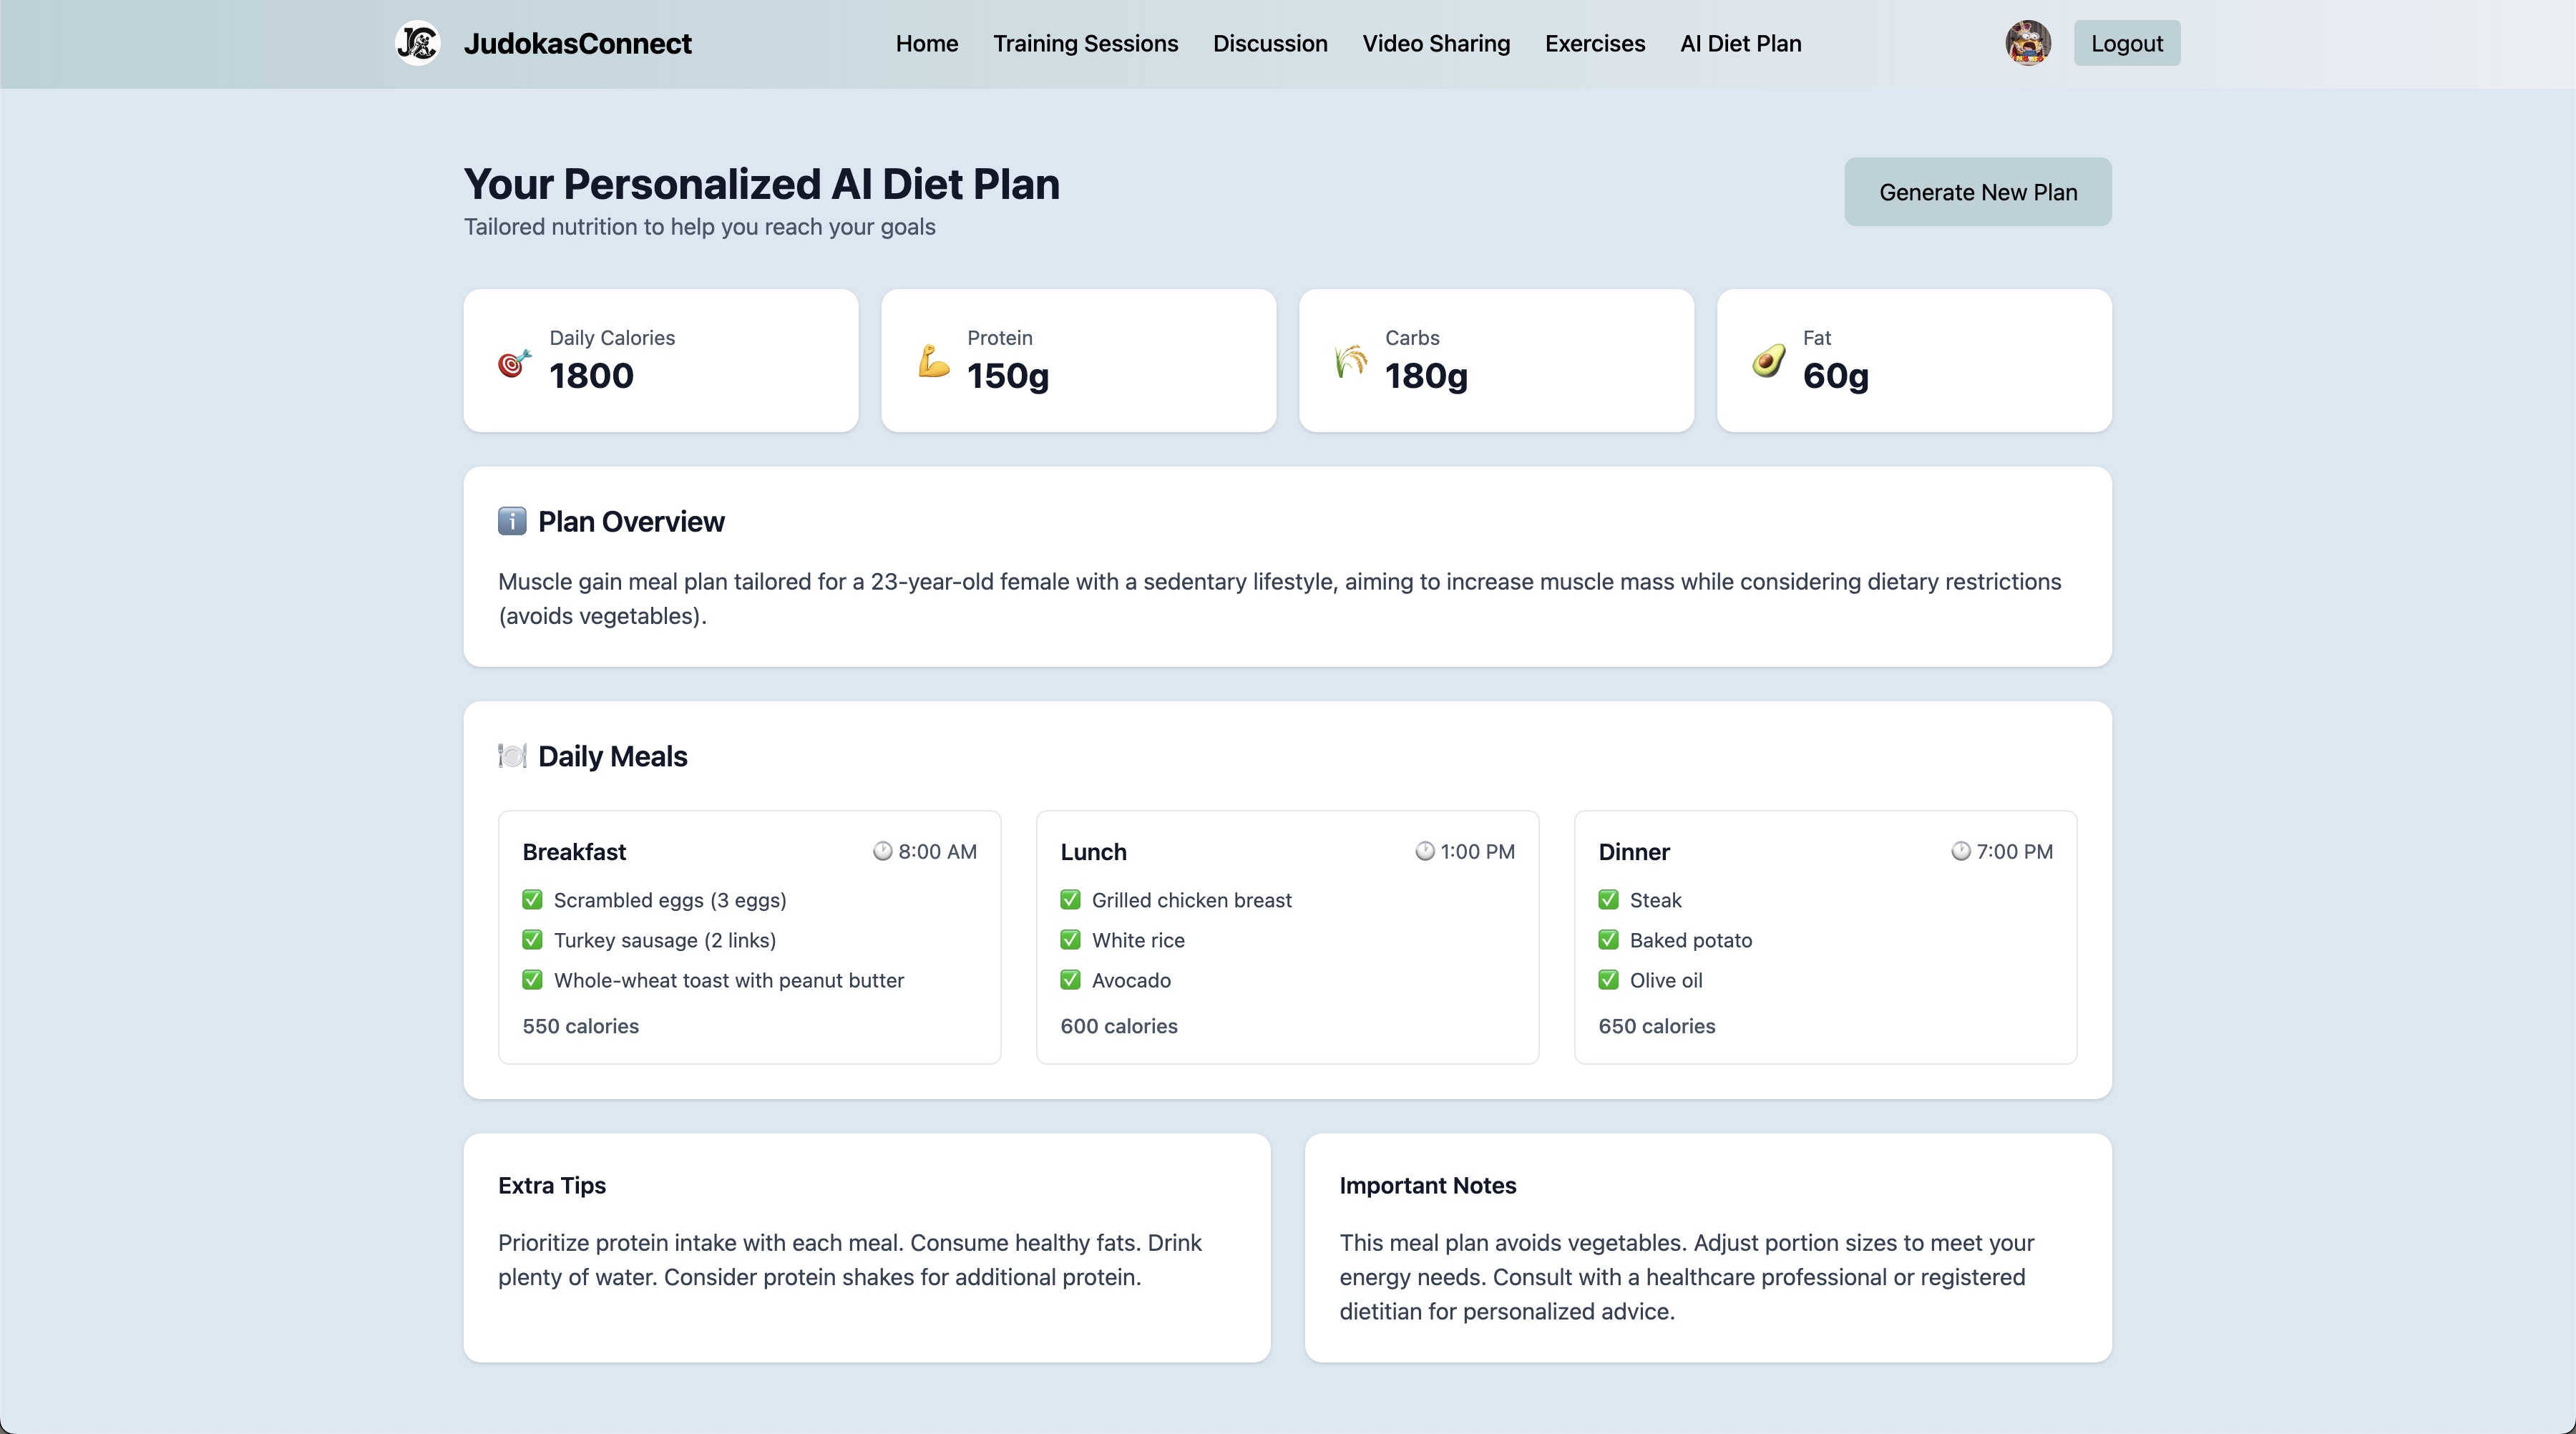Click the Carbs rice-sheaf icon
Image resolution: width=2576 pixels, height=1434 pixels.
(1351, 361)
